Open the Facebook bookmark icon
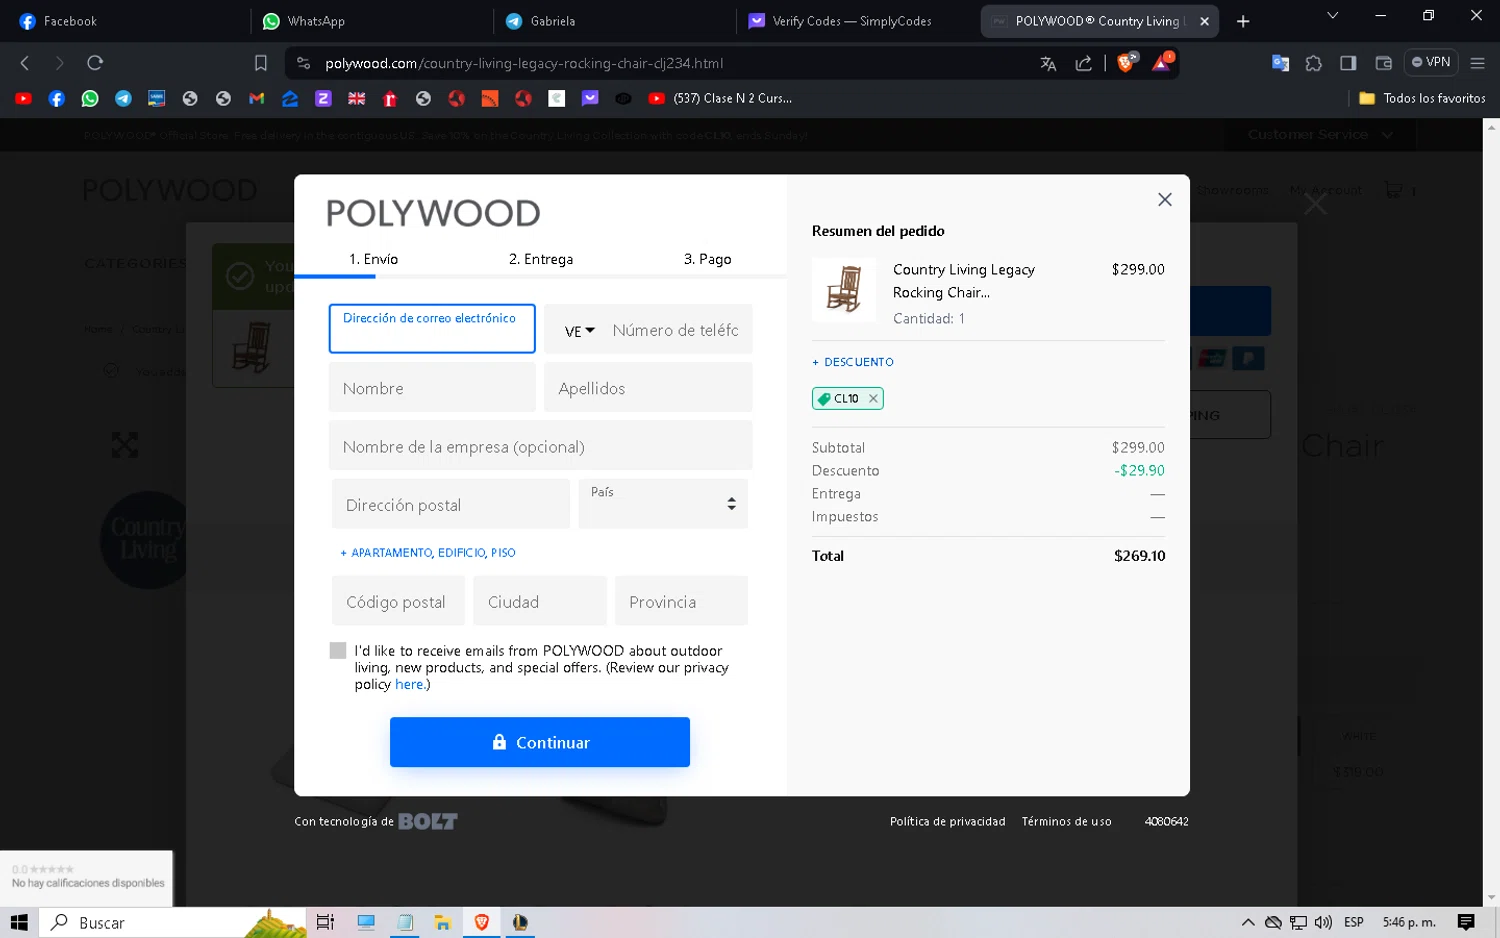The width and height of the screenshot is (1500, 938). 57,98
